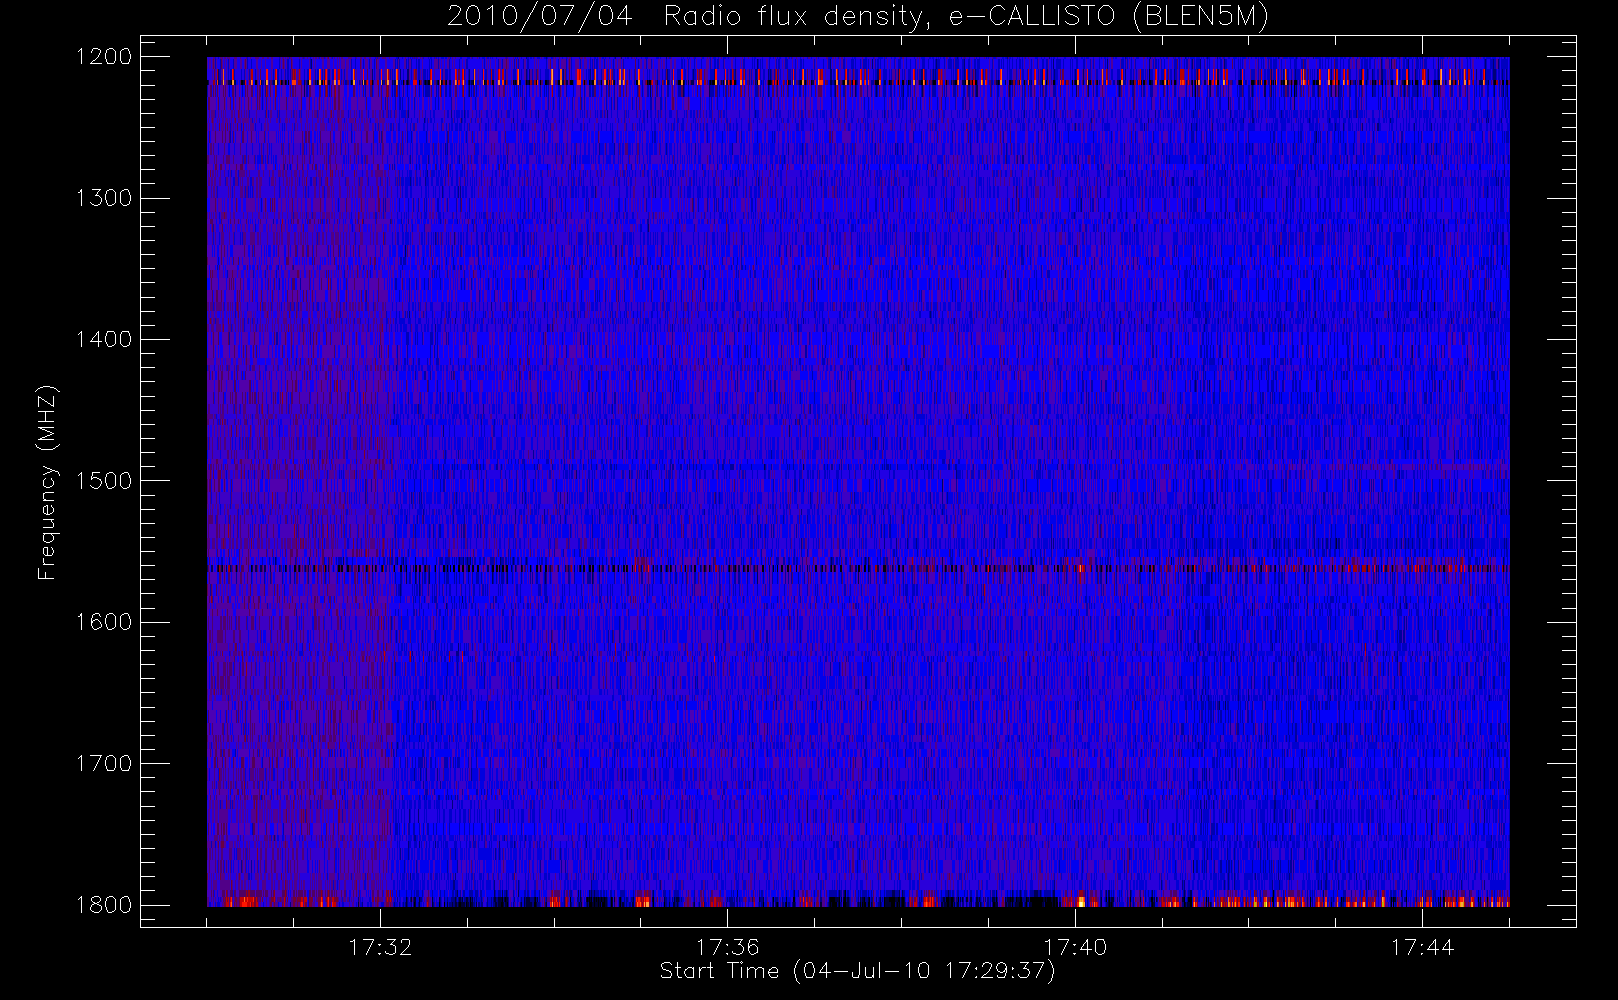This screenshot has width=1618, height=1000.
Task: Click the 1500 frequency tick label
Action: point(104,481)
